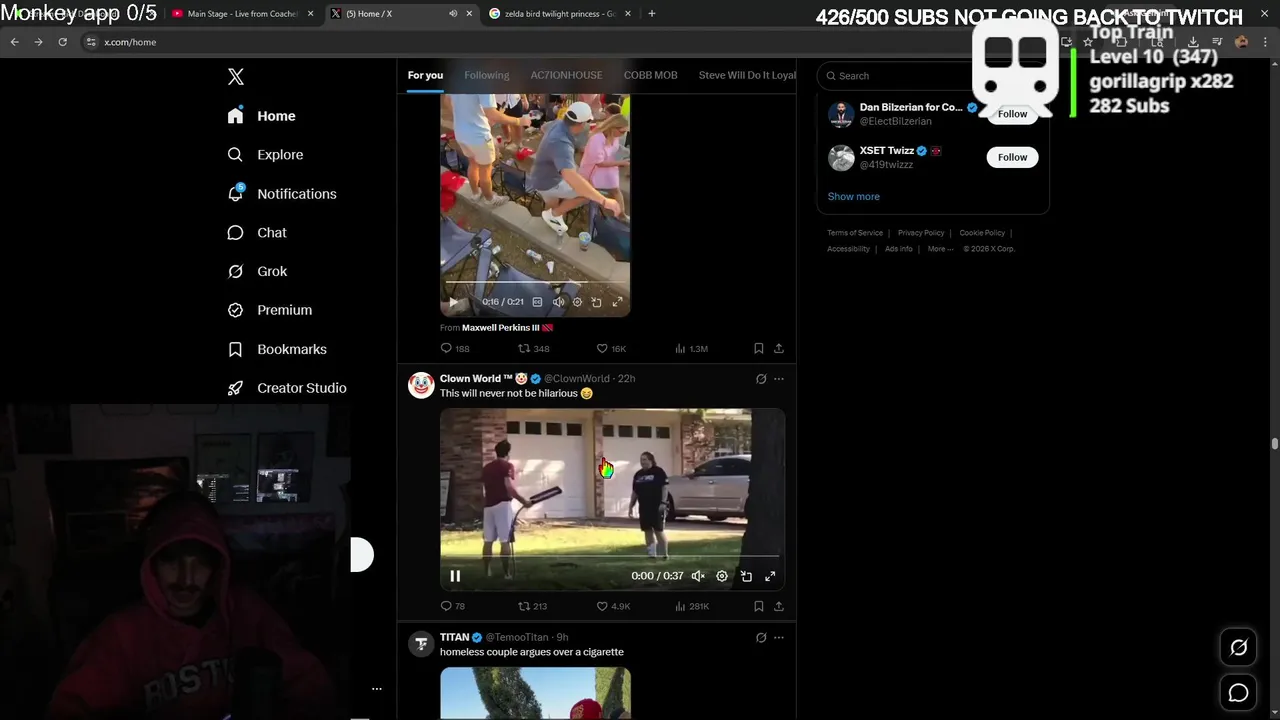Follow Dan Bilzerian account
The image size is (1280, 720).
1012,114
